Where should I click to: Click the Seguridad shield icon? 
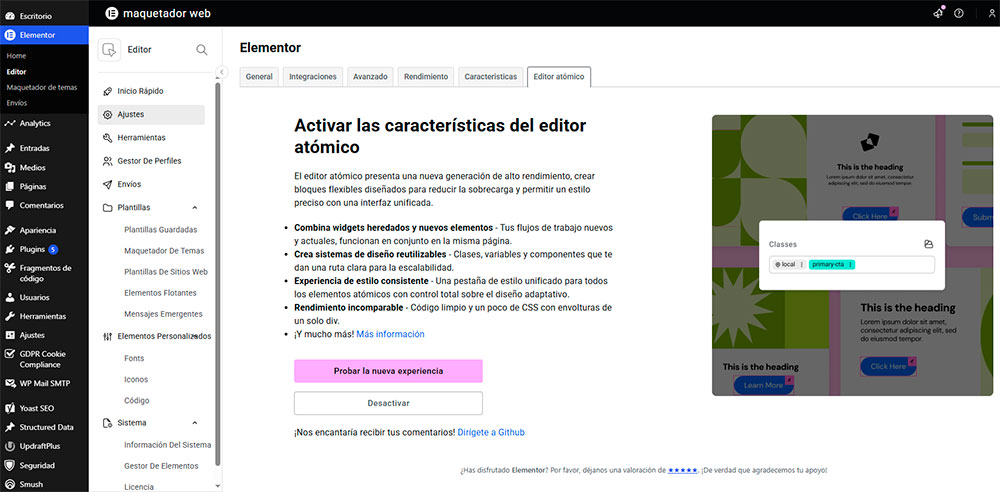coord(10,465)
